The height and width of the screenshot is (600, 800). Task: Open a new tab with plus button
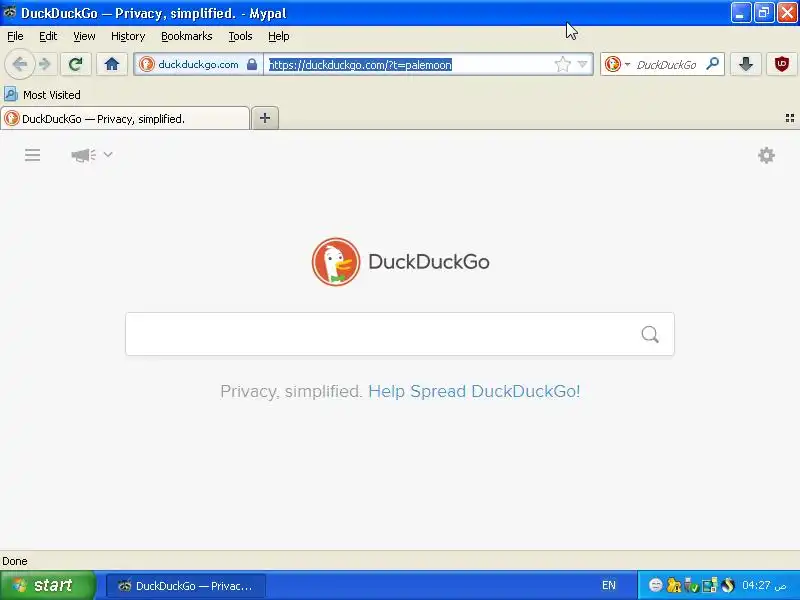(265, 118)
